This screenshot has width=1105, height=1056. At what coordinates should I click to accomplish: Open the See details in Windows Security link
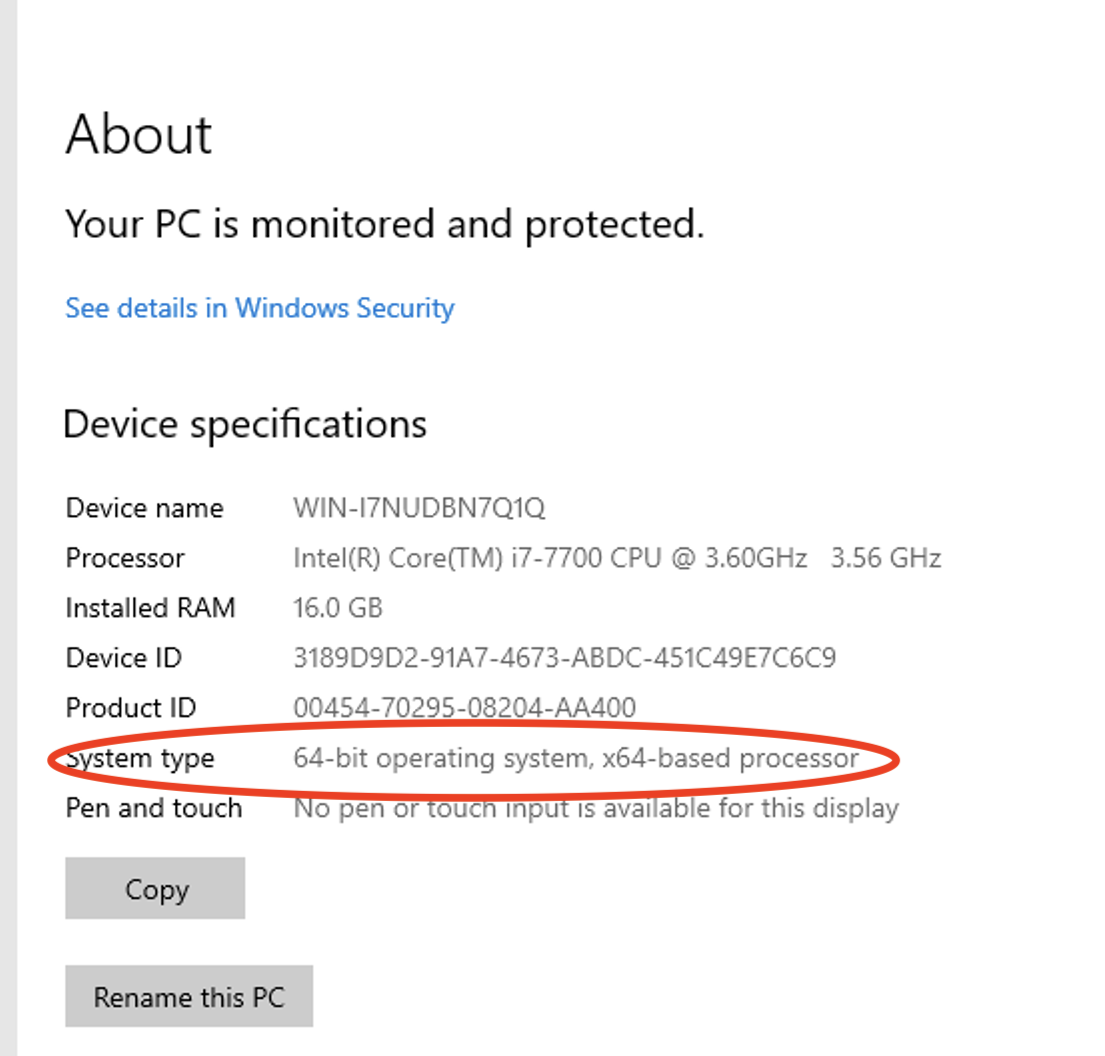259,308
